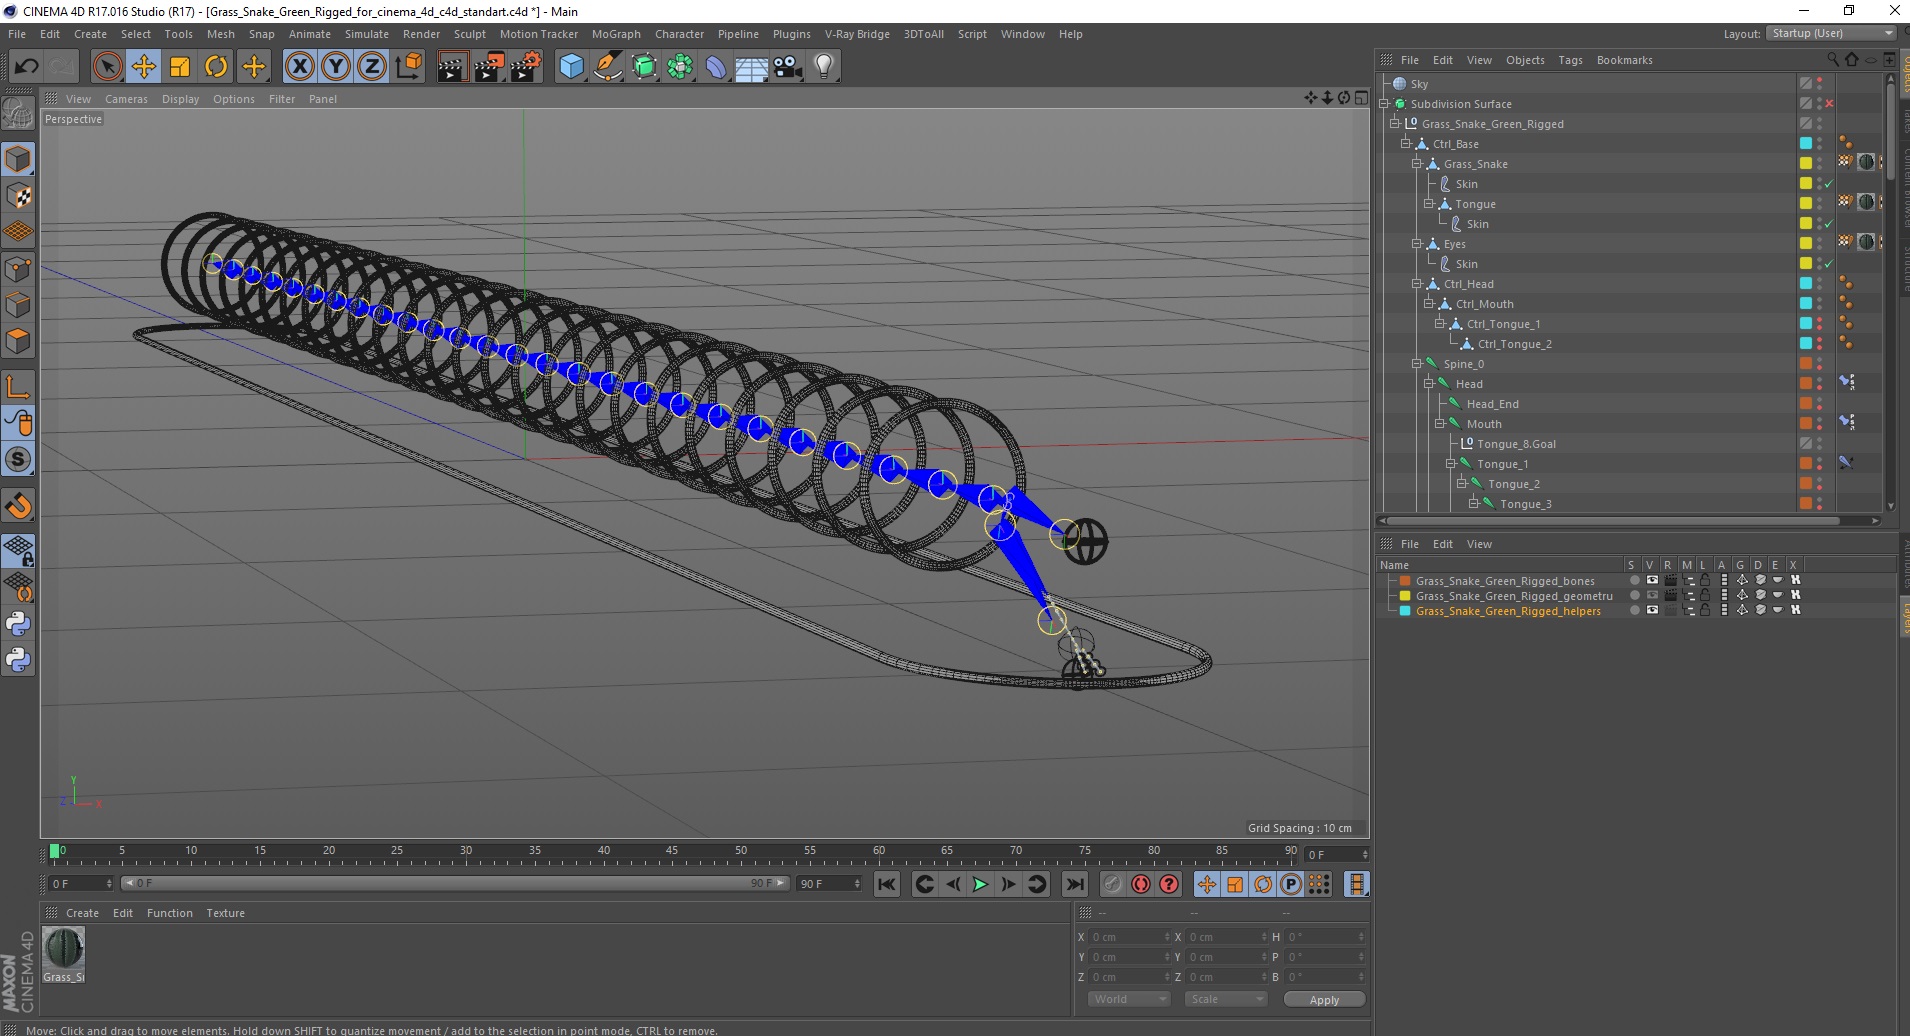Open the Subdivision Surface generator group

[644, 67]
